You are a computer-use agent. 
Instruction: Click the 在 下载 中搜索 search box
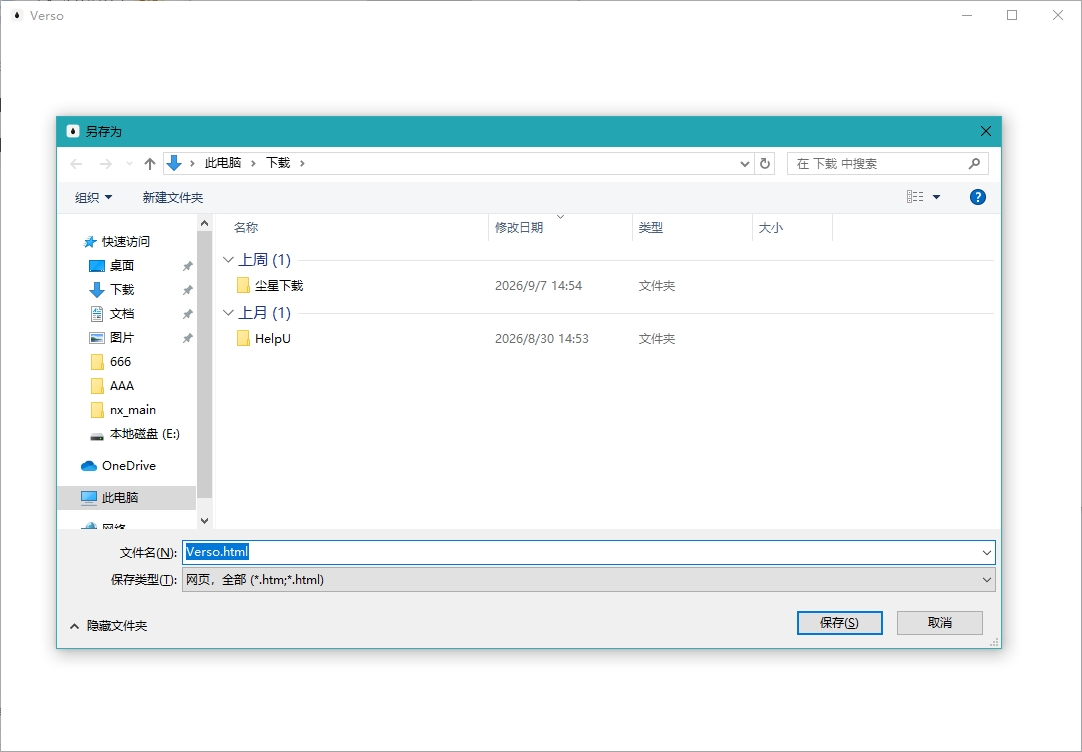pos(887,164)
